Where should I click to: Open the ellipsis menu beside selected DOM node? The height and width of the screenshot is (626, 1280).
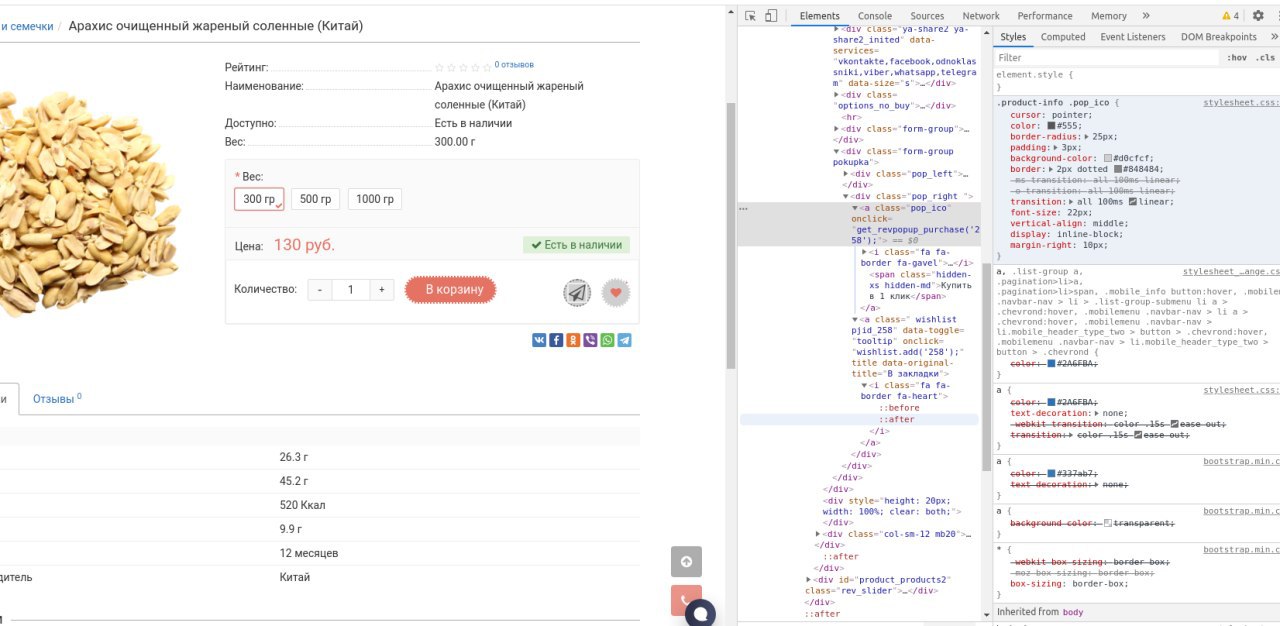(743, 208)
